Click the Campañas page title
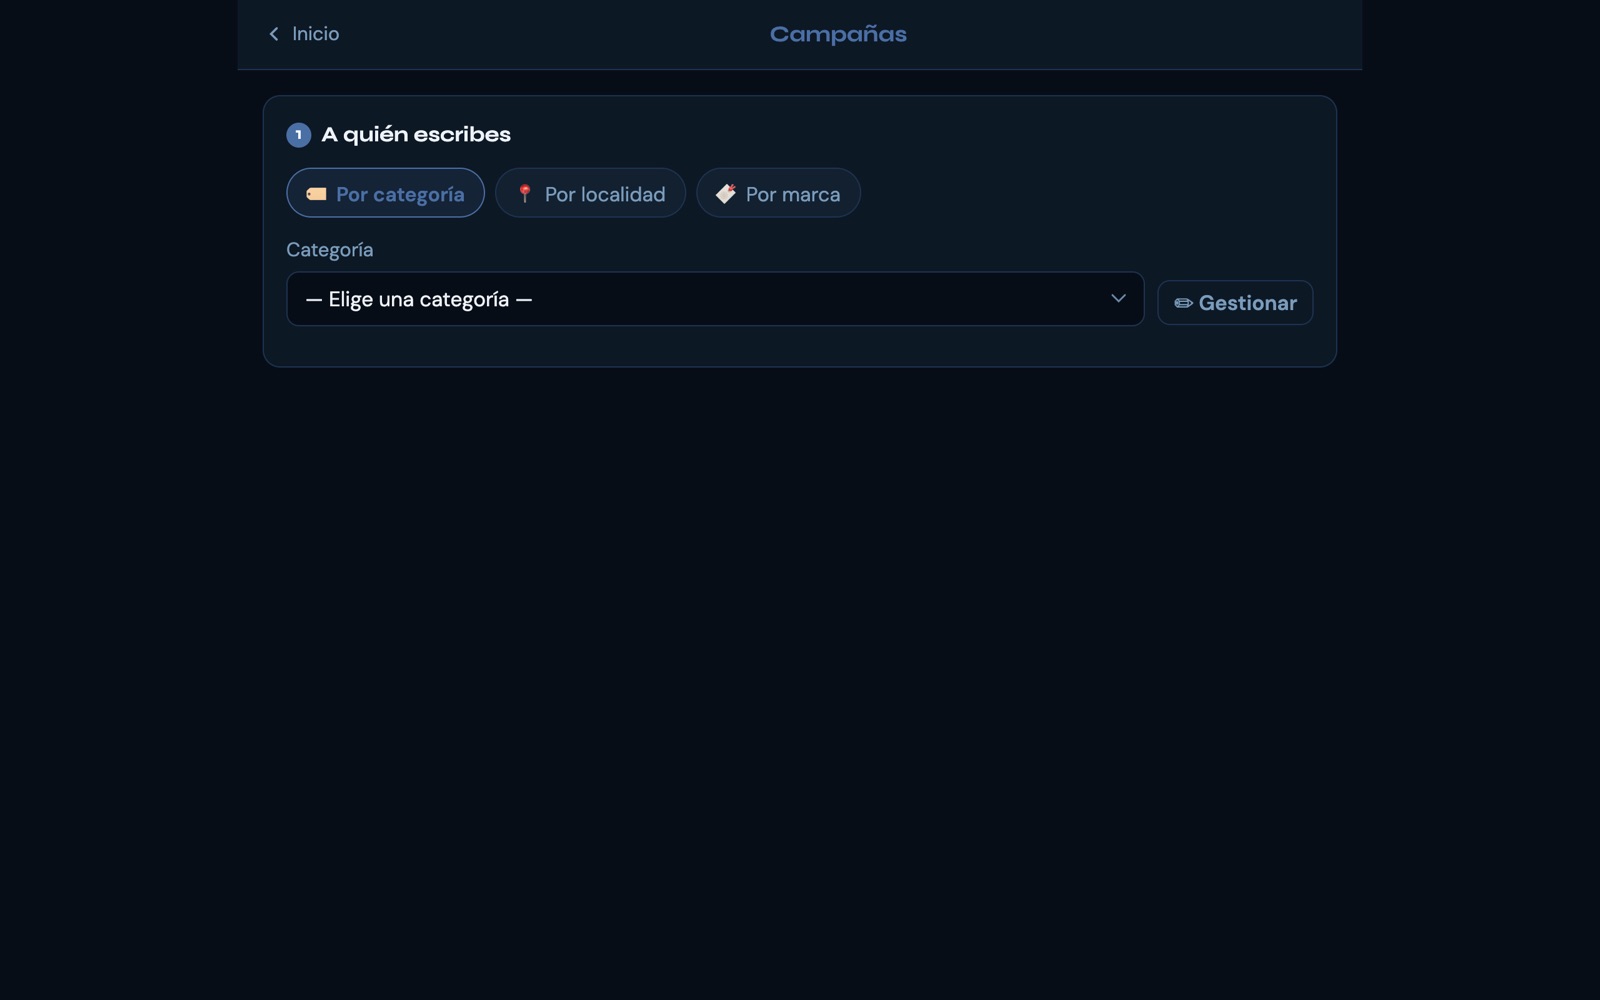 point(838,34)
